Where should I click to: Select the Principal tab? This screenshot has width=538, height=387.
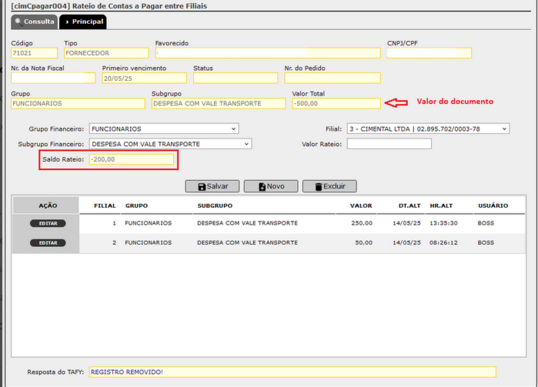point(83,22)
